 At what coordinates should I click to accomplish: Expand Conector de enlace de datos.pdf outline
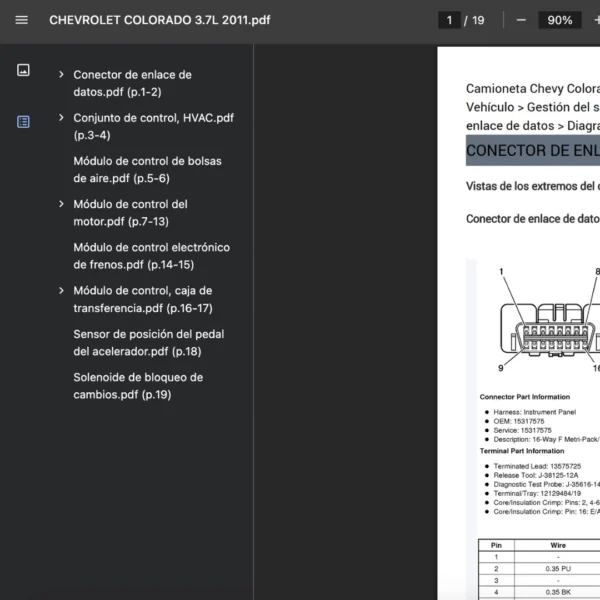(x=61, y=75)
